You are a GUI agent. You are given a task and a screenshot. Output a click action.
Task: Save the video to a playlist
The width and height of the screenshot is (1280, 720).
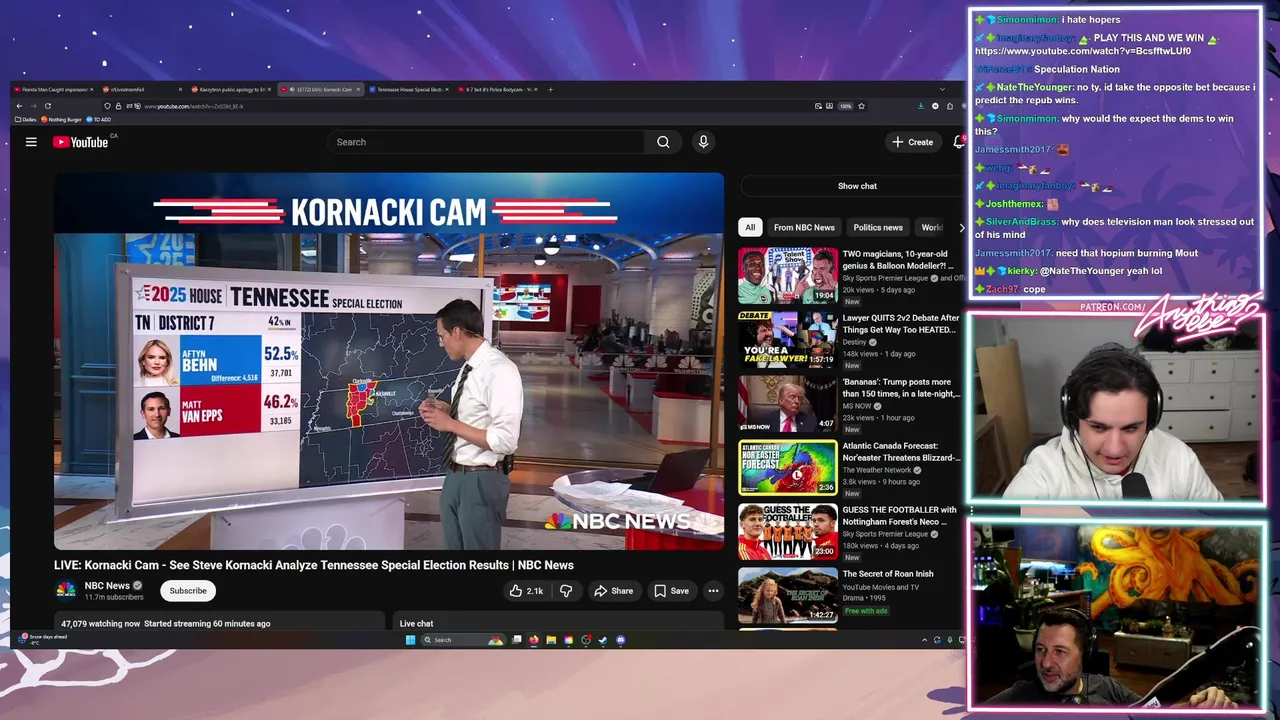[672, 591]
